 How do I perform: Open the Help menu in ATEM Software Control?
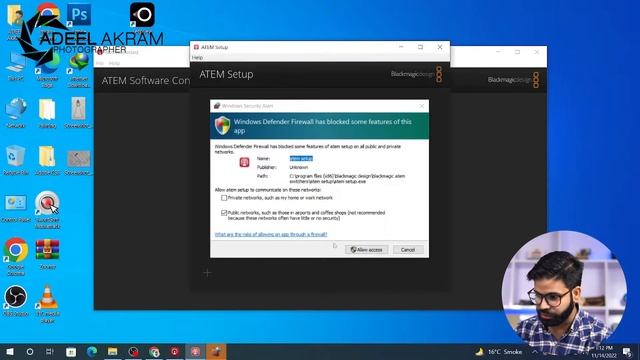click(x=114, y=63)
